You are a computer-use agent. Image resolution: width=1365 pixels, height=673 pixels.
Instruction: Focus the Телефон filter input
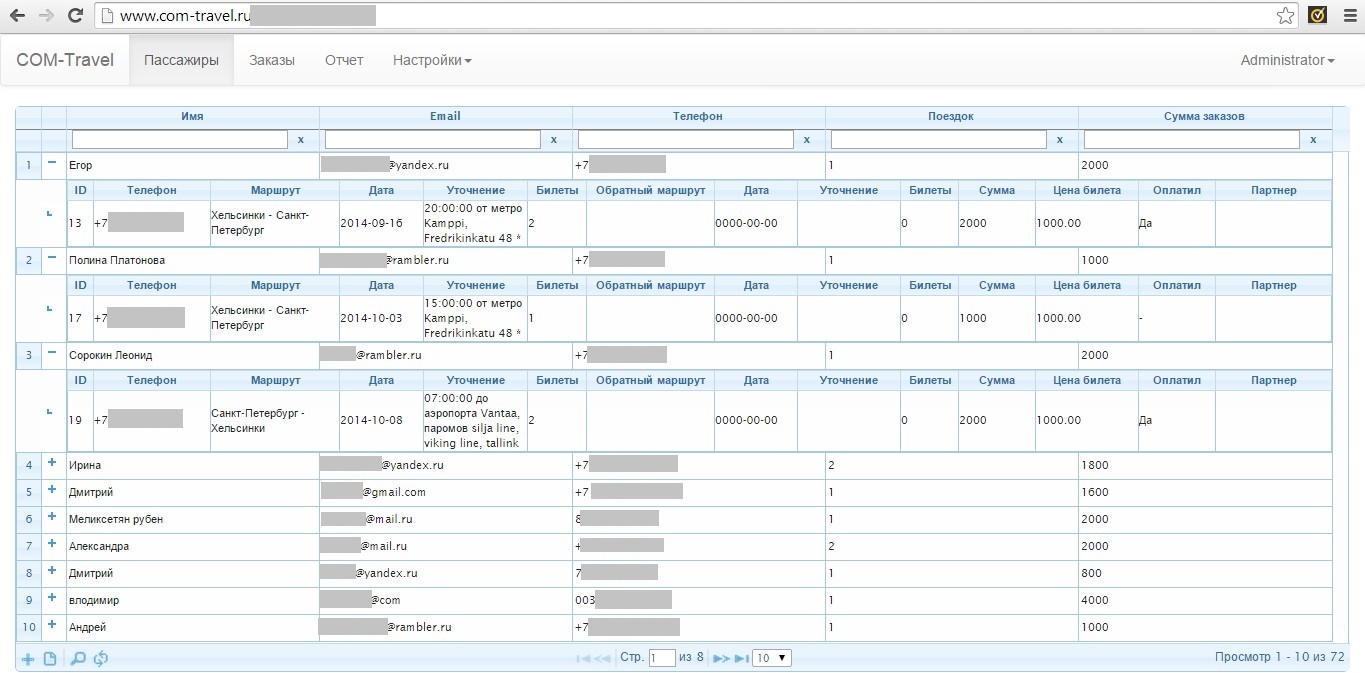686,140
